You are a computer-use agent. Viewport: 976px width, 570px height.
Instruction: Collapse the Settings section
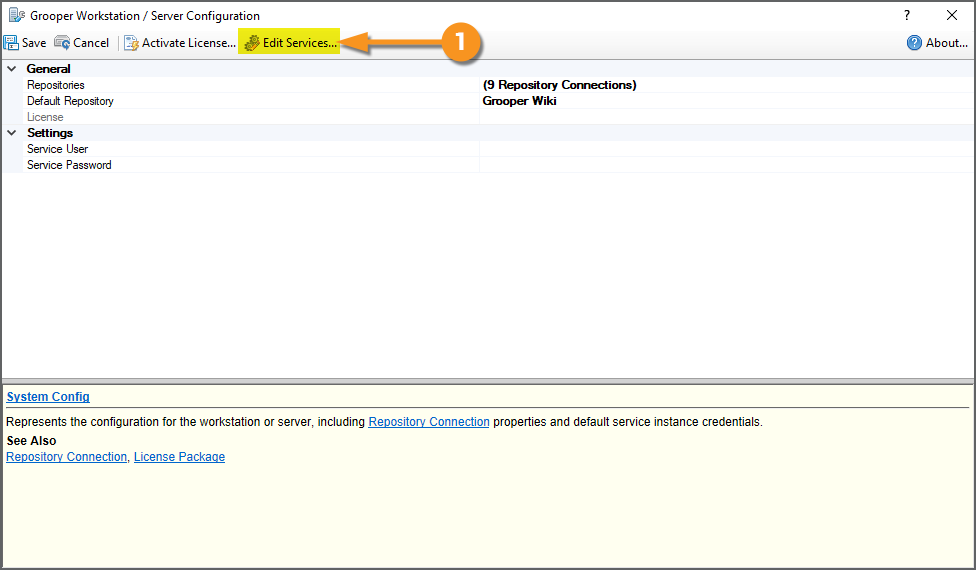pos(12,133)
